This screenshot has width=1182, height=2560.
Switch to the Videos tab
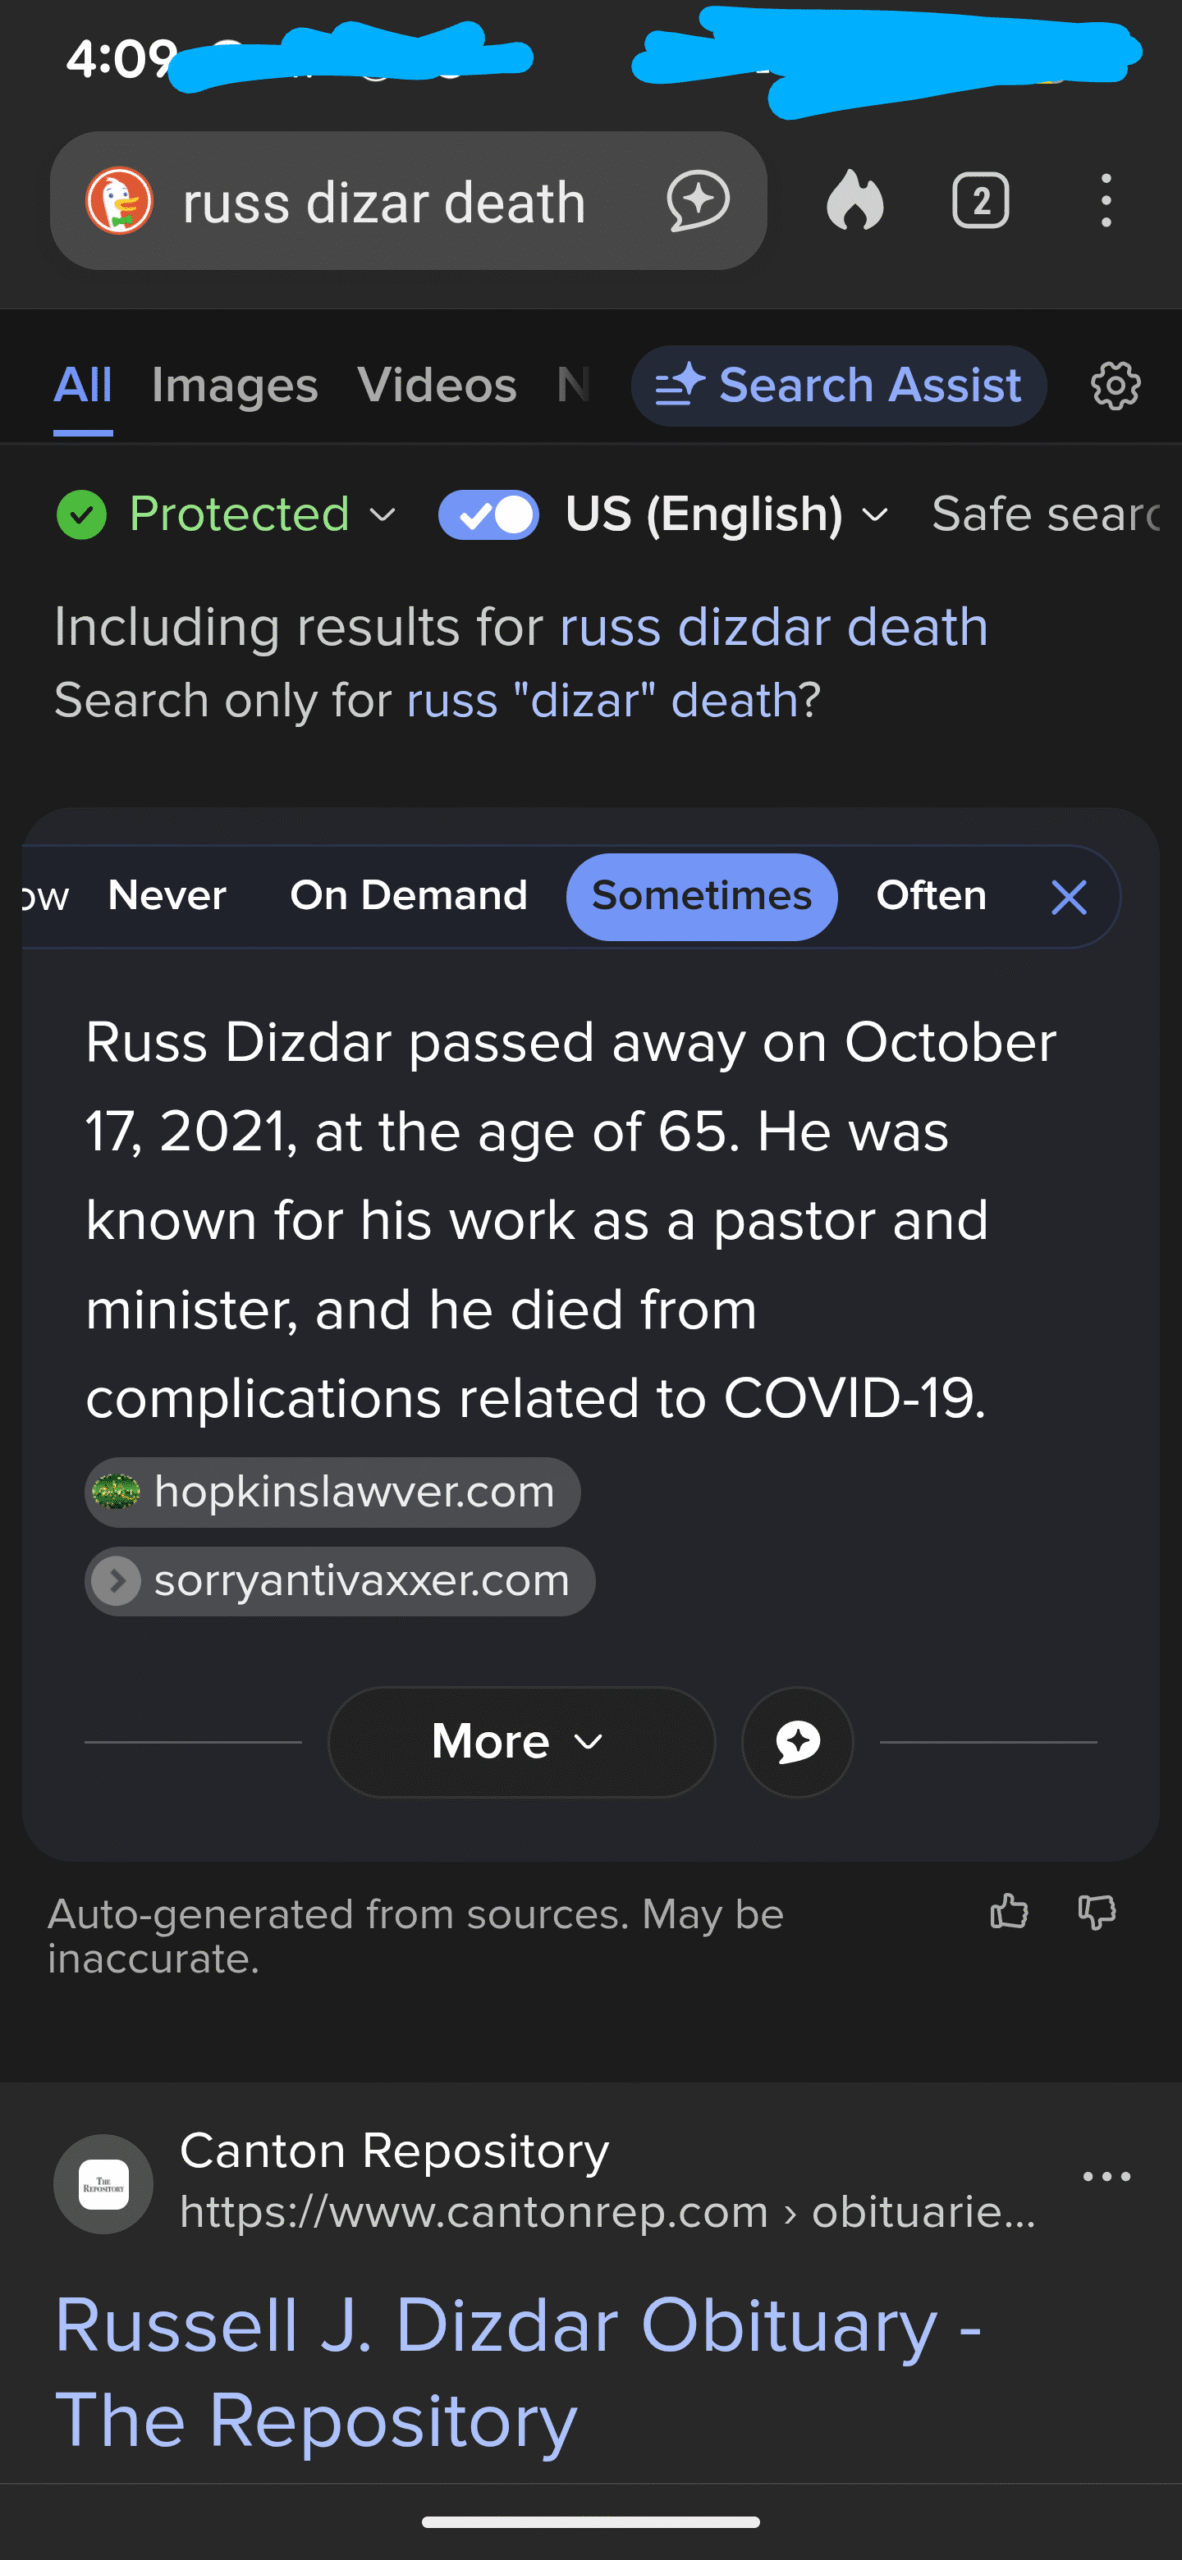(x=437, y=386)
